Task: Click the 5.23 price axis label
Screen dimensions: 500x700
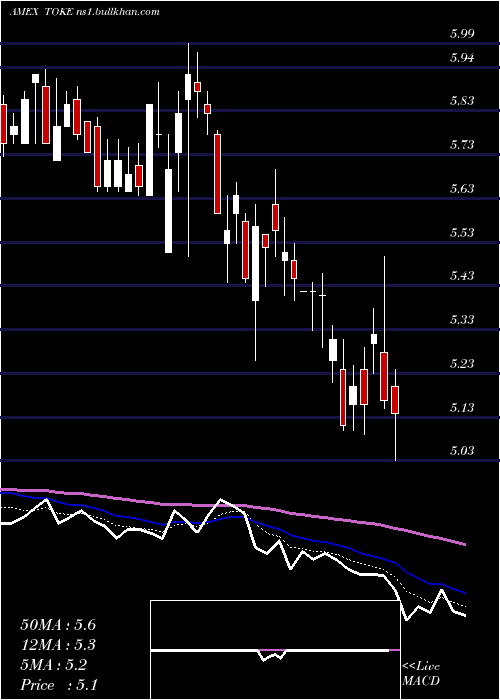Action: [462, 363]
